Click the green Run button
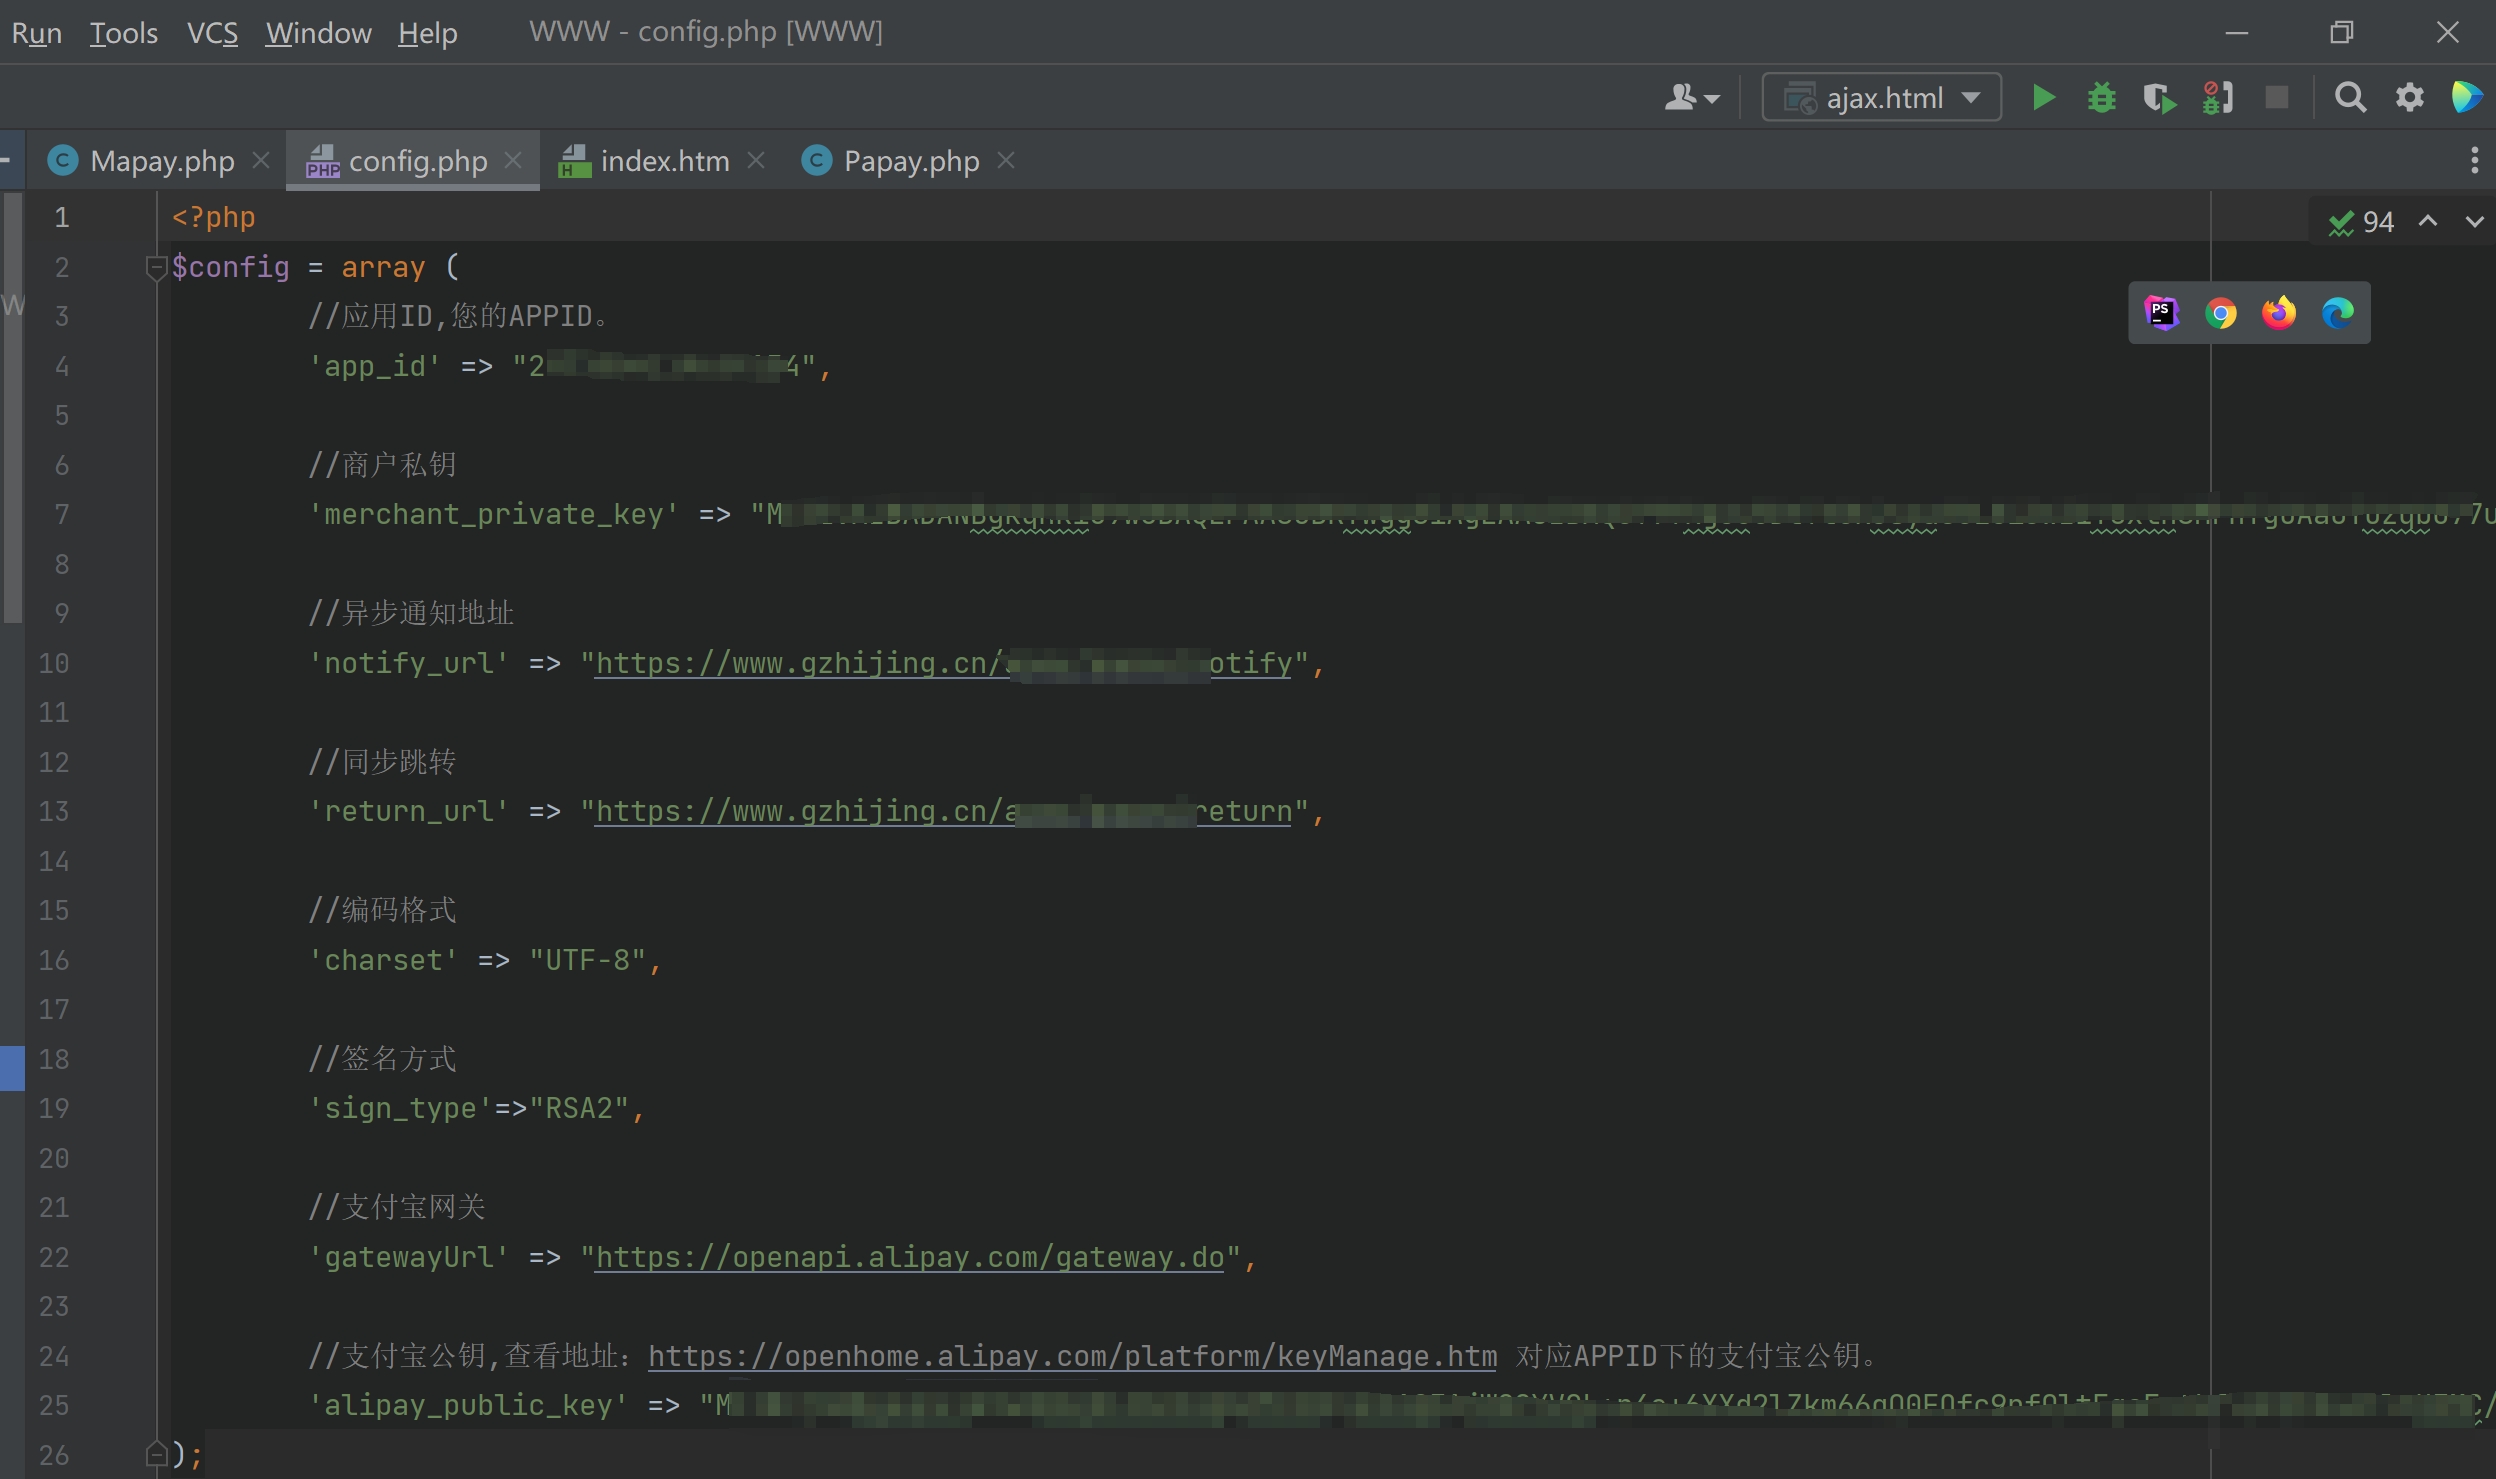This screenshot has width=2496, height=1479. tap(2044, 97)
